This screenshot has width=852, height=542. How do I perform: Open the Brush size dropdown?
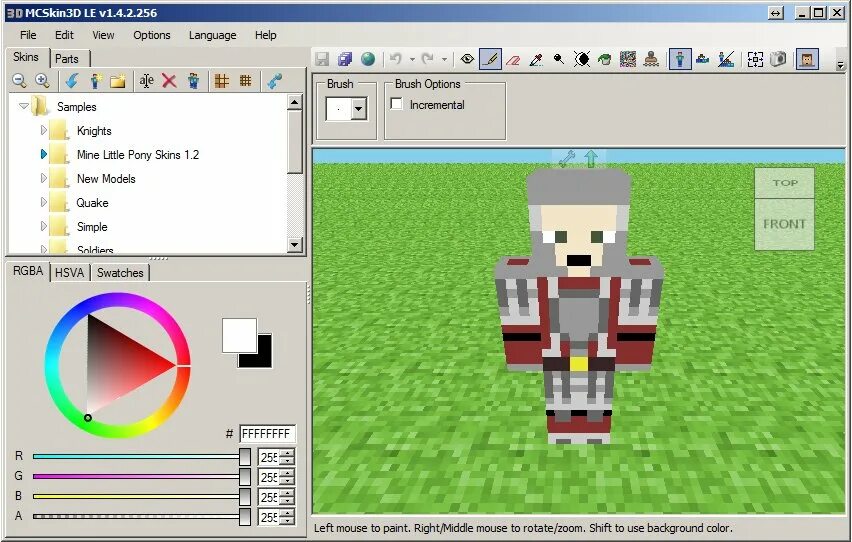coord(358,109)
